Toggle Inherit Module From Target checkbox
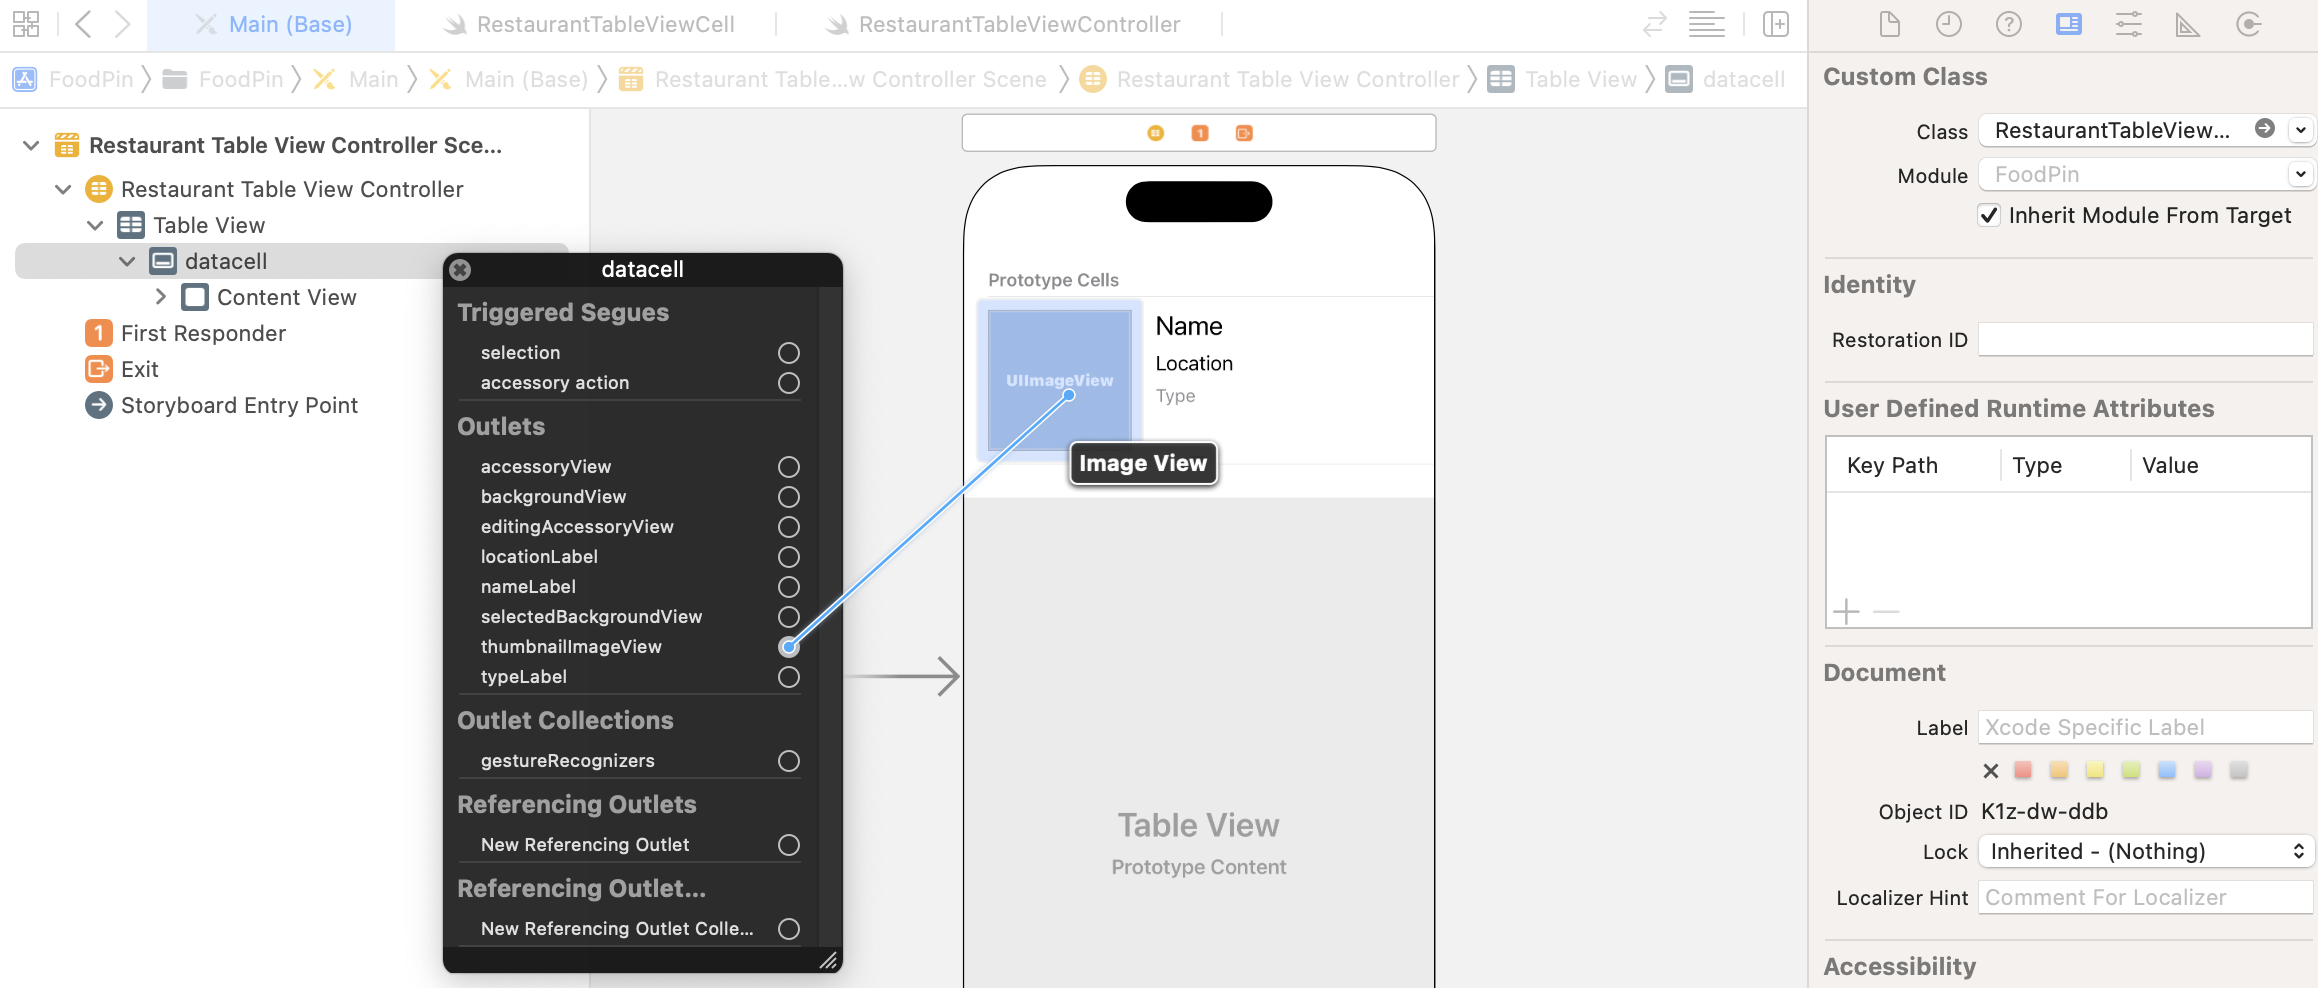The width and height of the screenshot is (2318, 988). [1989, 216]
